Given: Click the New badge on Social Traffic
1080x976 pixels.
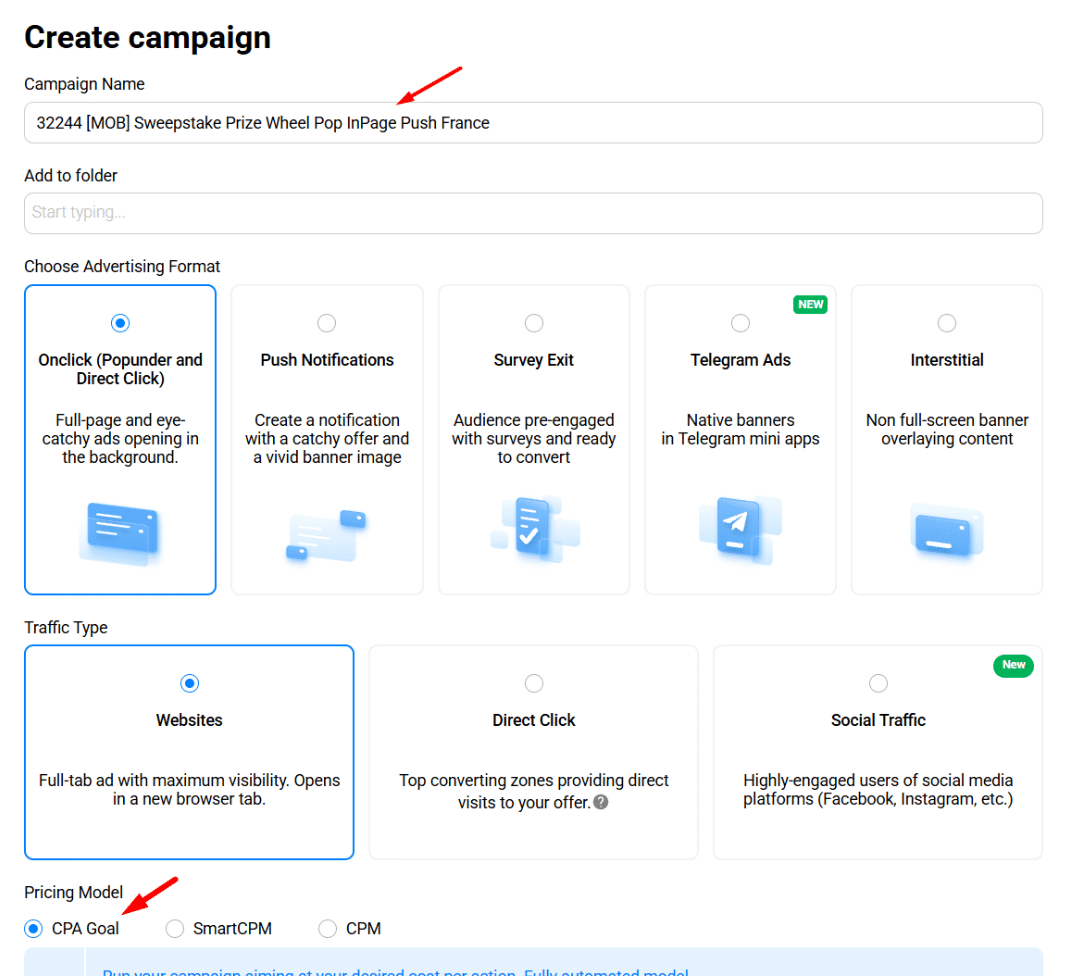Looking at the screenshot, I should coord(1013,665).
